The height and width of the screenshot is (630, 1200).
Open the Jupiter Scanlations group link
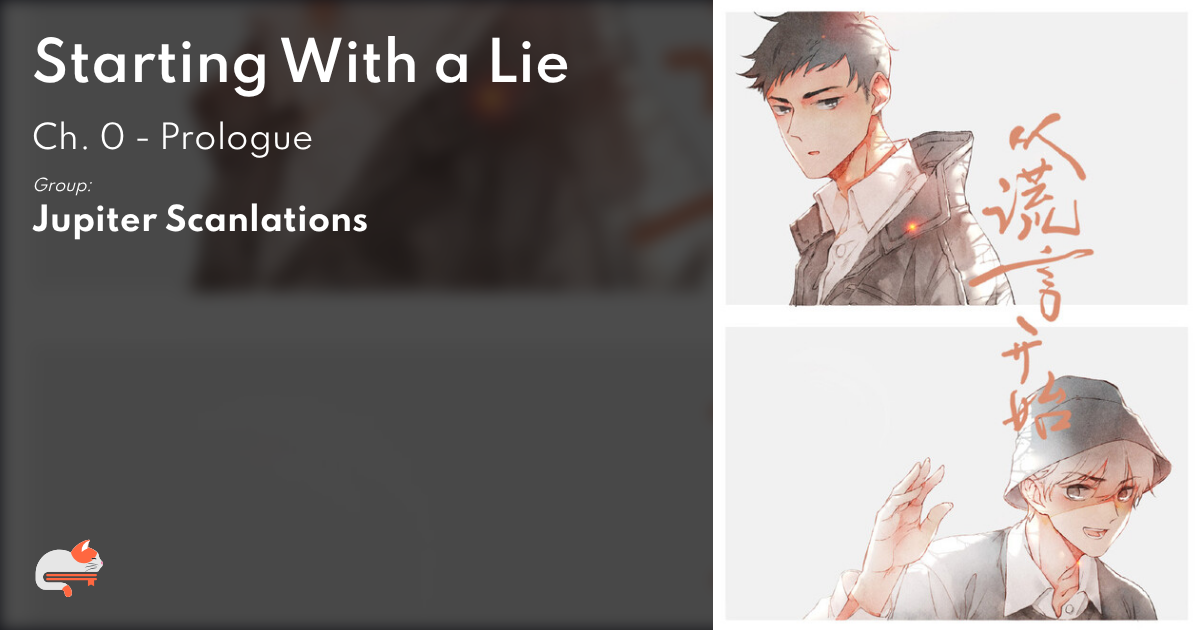(x=200, y=219)
